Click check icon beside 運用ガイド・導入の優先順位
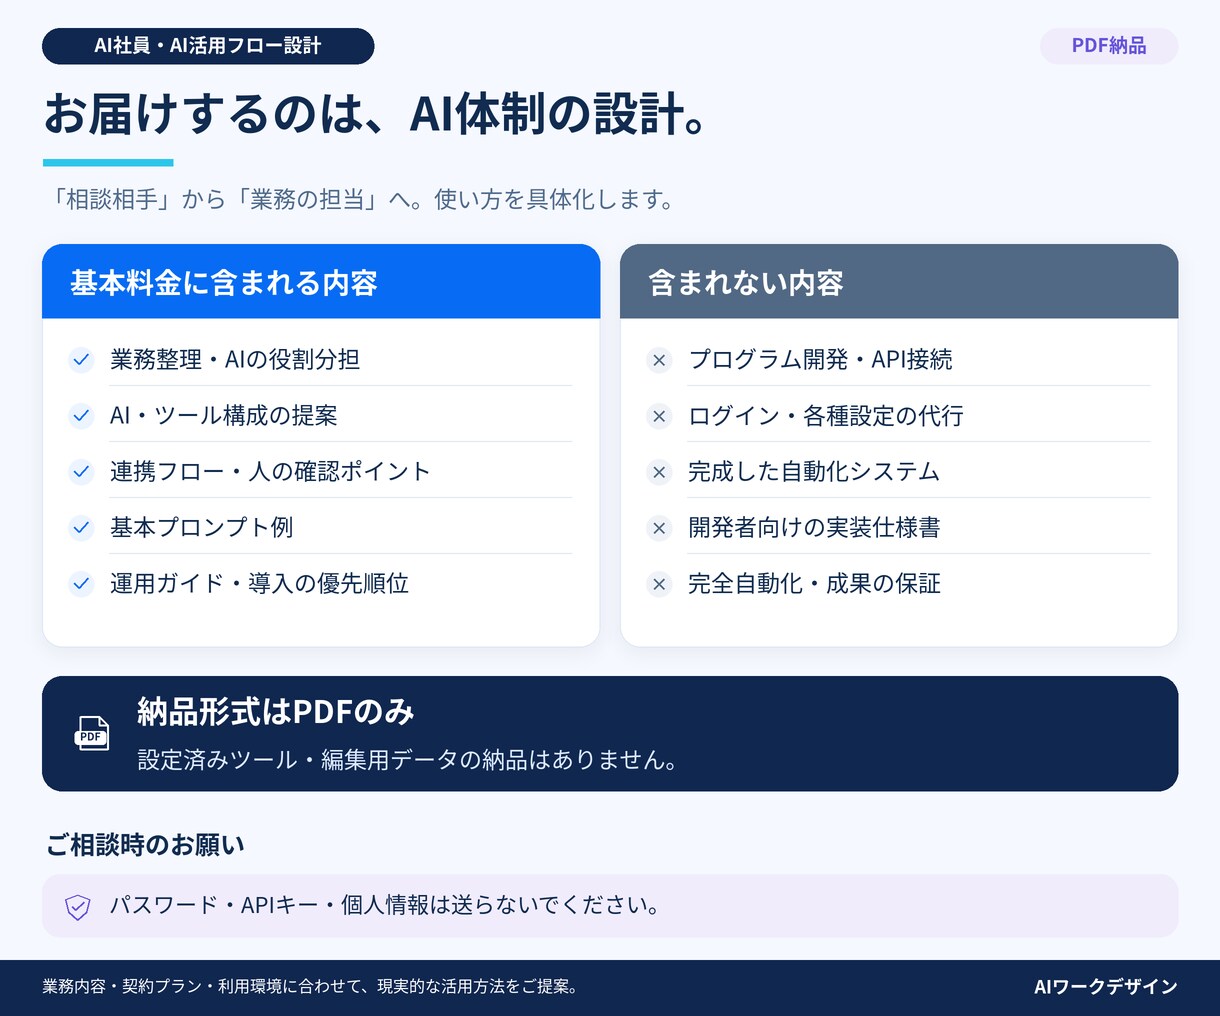Image resolution: width=1220 pixels, height=1016 pixels. pos(81,584)
